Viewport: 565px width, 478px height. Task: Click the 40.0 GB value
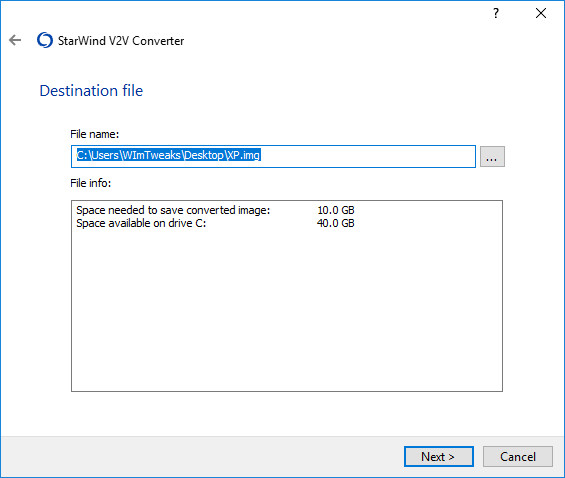click(335, 223)
